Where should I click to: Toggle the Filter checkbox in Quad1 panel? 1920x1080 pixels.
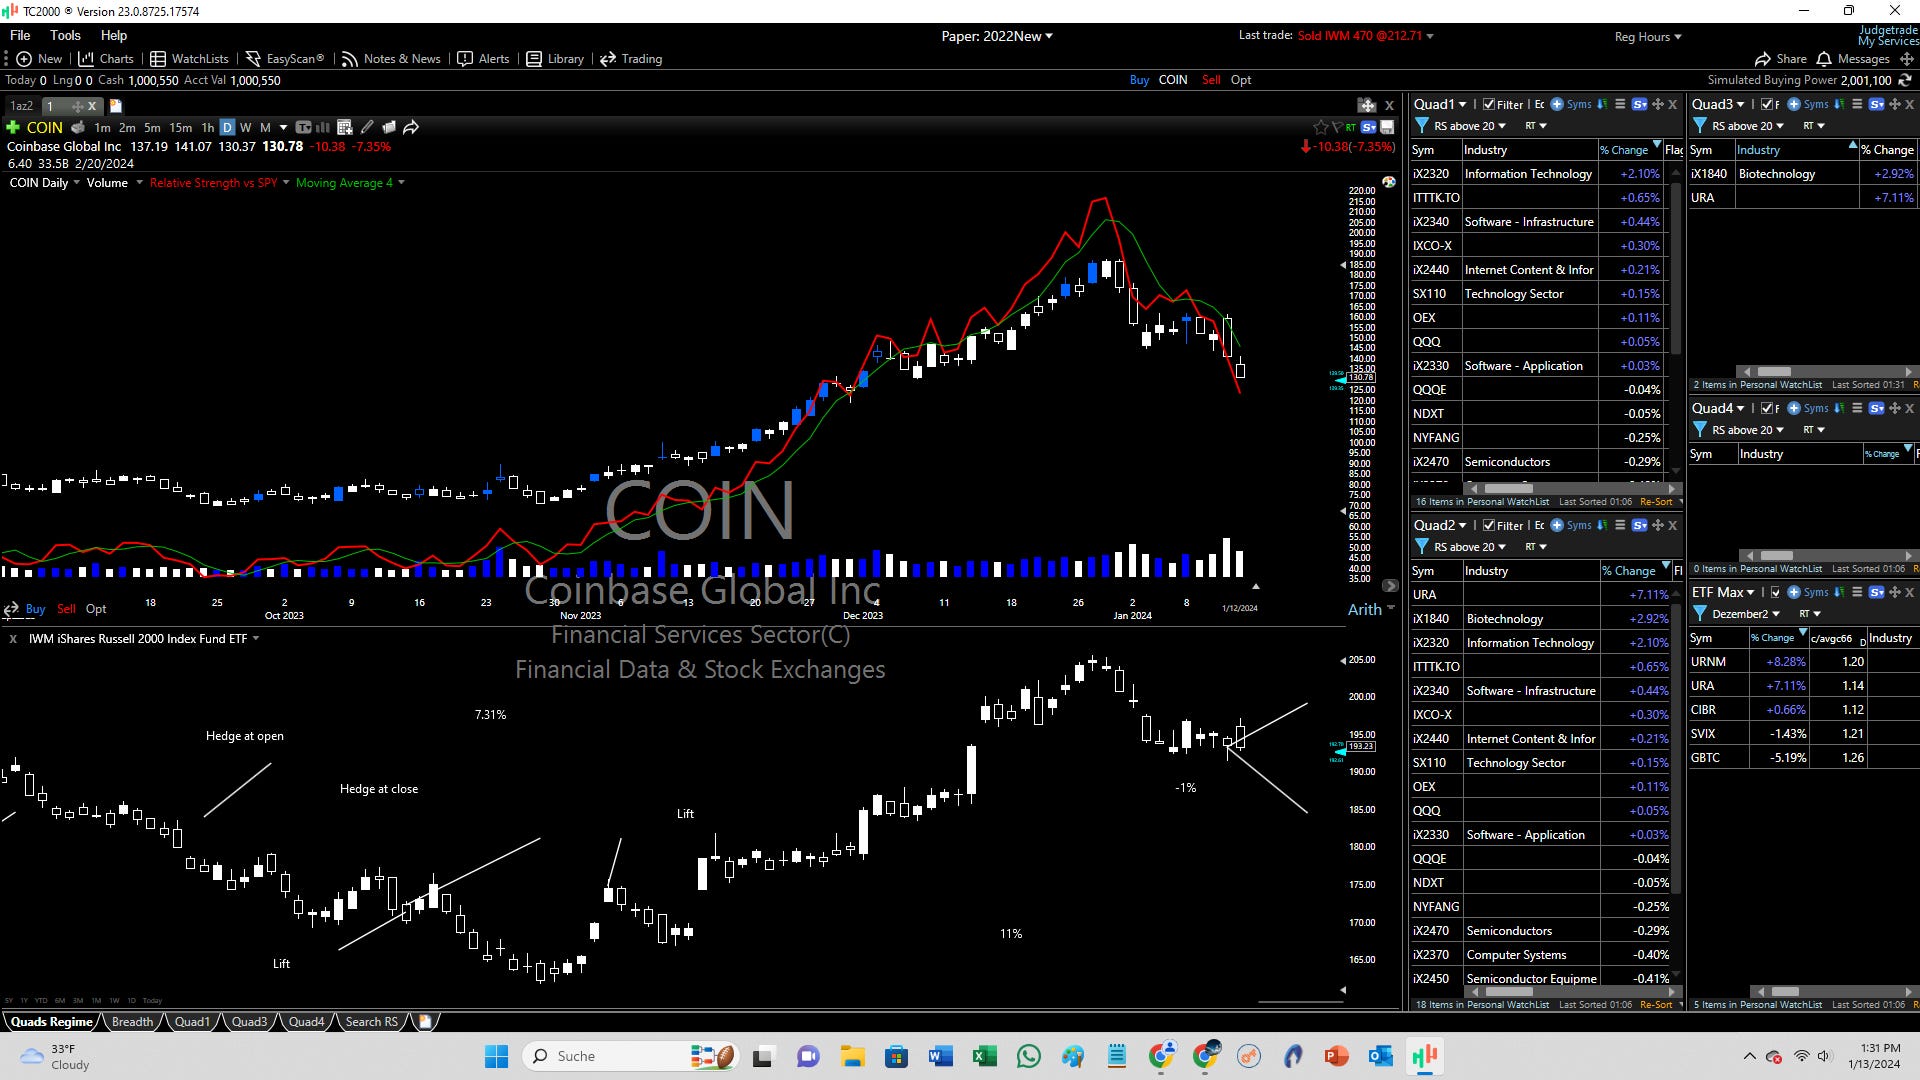[x=1489, y=104]
